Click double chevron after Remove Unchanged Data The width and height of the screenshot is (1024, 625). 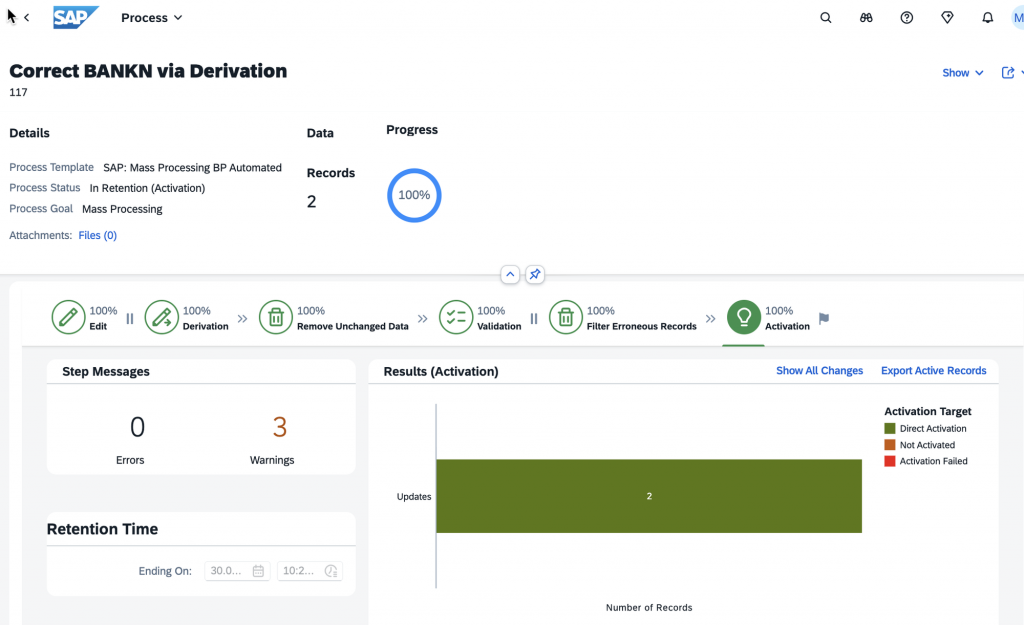coord(423,319)
